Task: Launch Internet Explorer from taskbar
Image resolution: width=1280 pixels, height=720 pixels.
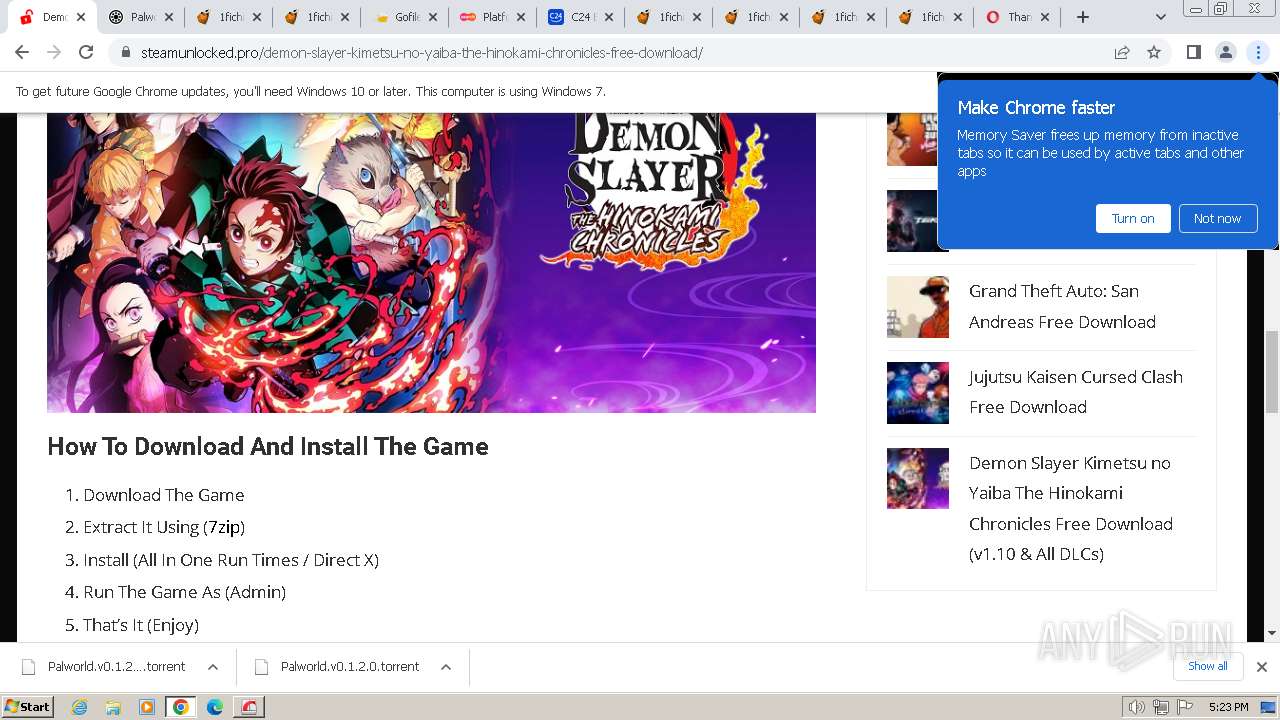Action: tap(79, 707)
